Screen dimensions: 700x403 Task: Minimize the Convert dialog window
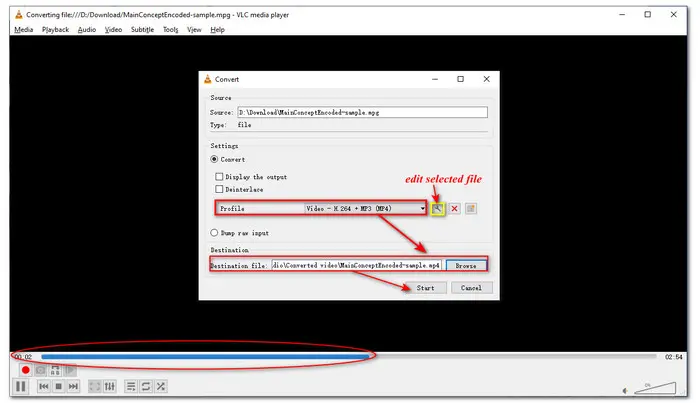[x=435, y=79]
